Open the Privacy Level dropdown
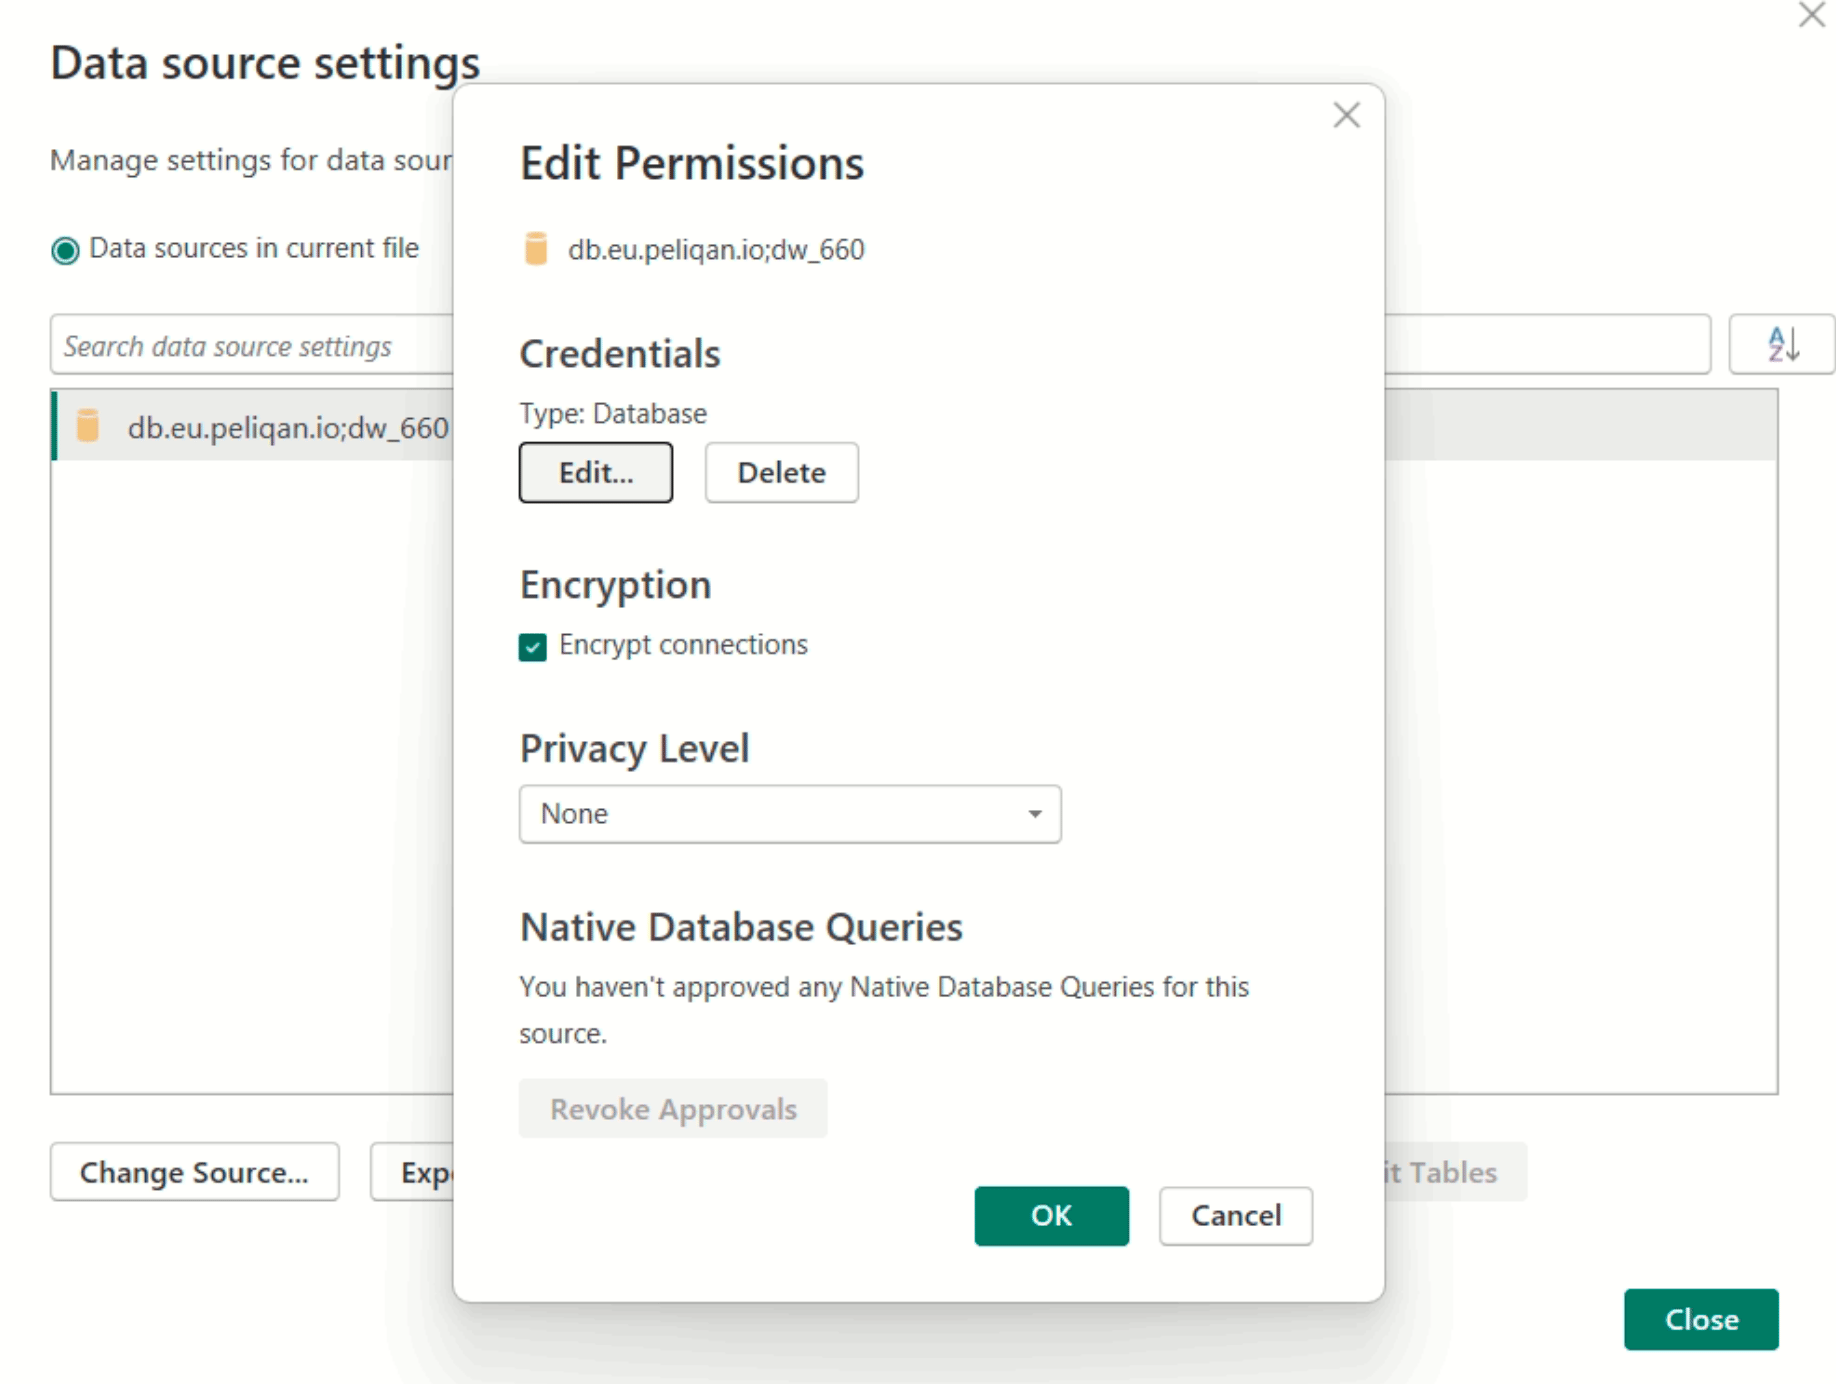Viewport: 1836px width, 1384px height. [790, 814]
